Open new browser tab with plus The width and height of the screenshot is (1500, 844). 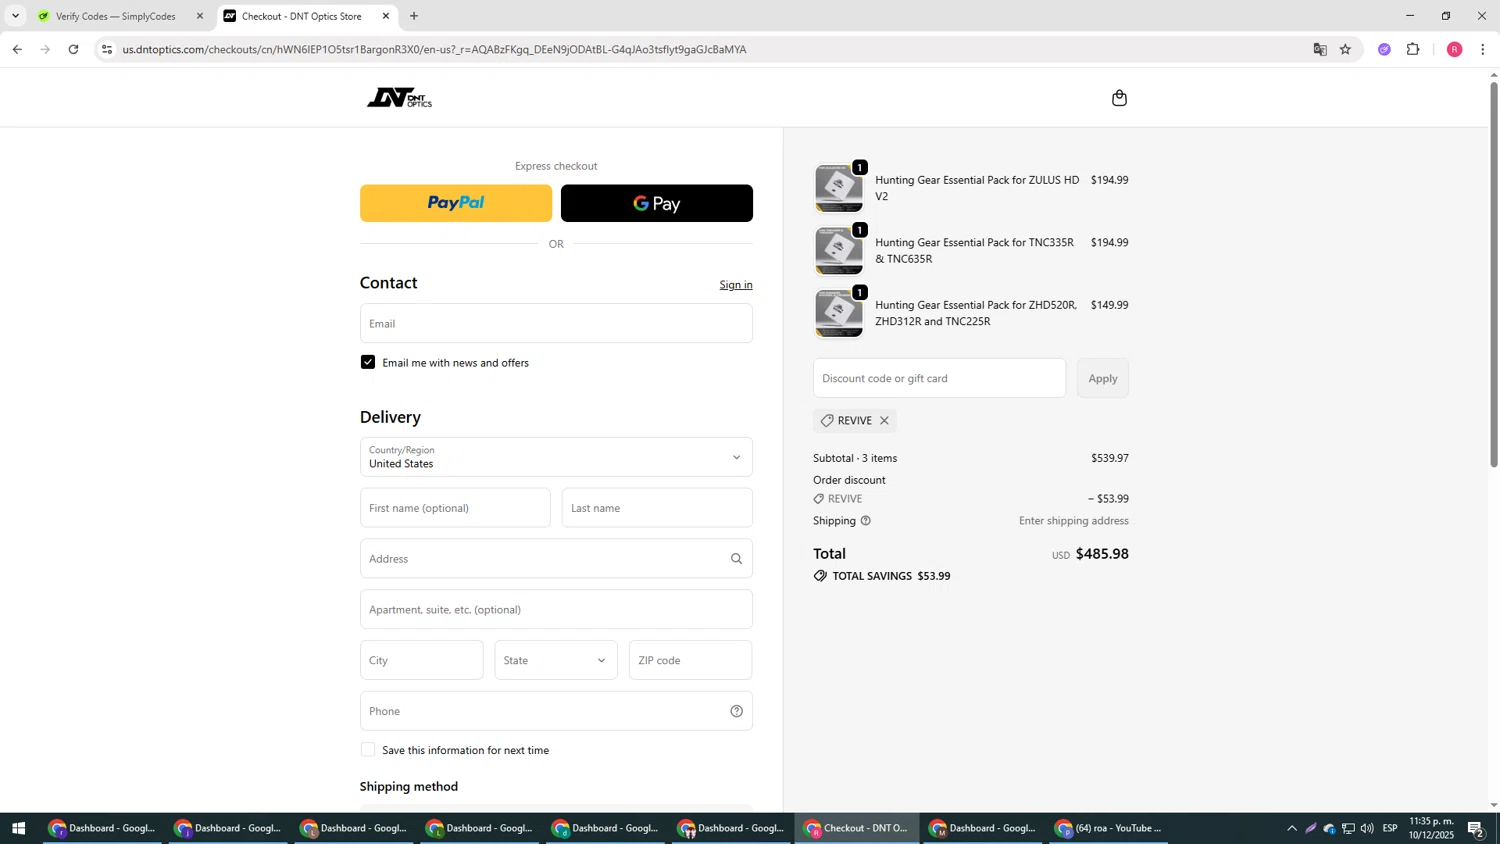coord(414,16)
